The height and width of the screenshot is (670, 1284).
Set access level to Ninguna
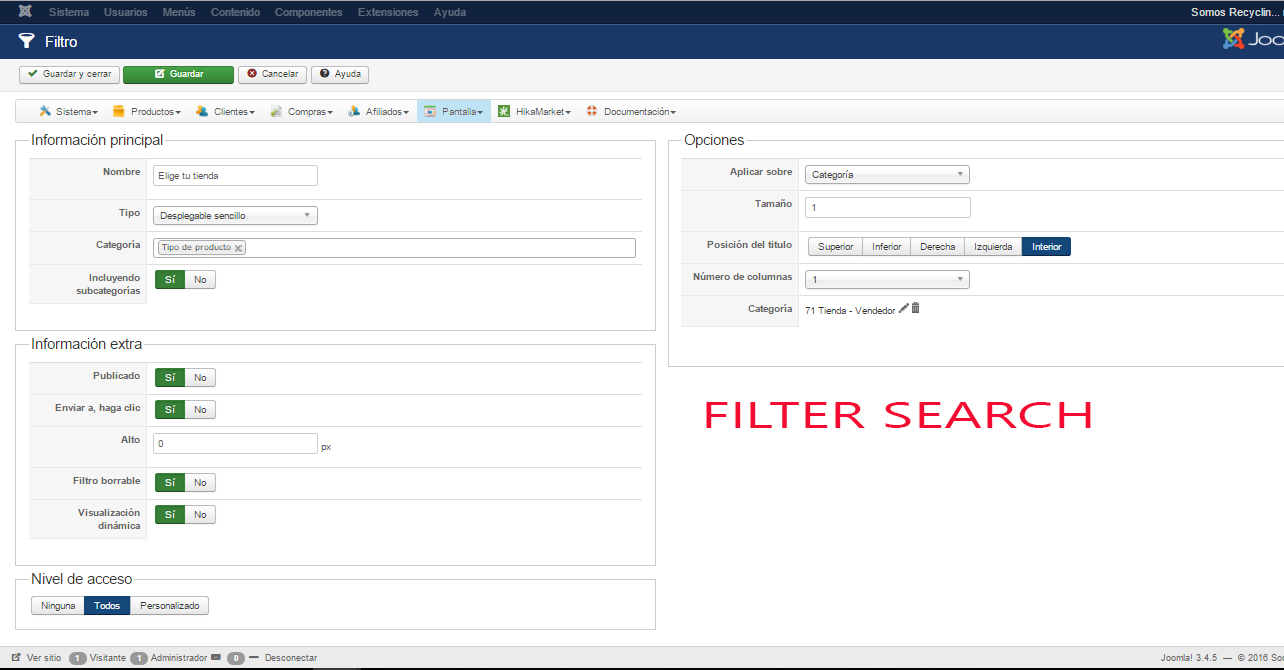[x=58, y=606]
